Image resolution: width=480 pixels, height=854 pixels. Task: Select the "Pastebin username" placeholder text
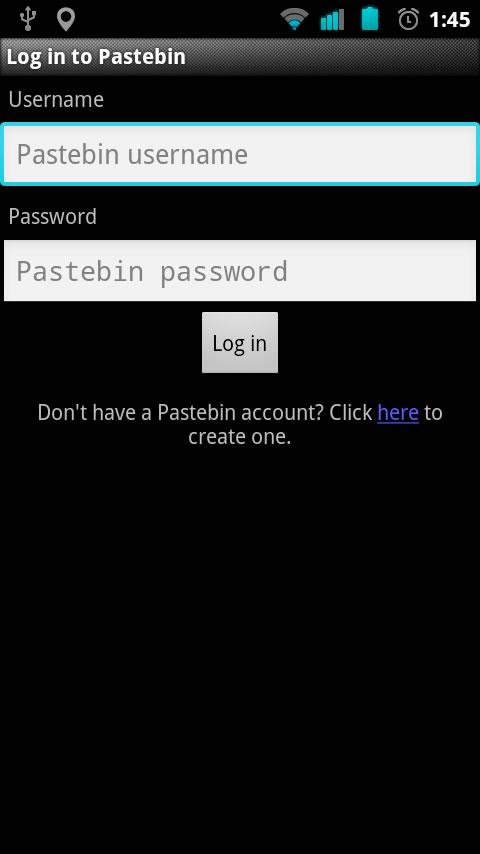[132, 155]
